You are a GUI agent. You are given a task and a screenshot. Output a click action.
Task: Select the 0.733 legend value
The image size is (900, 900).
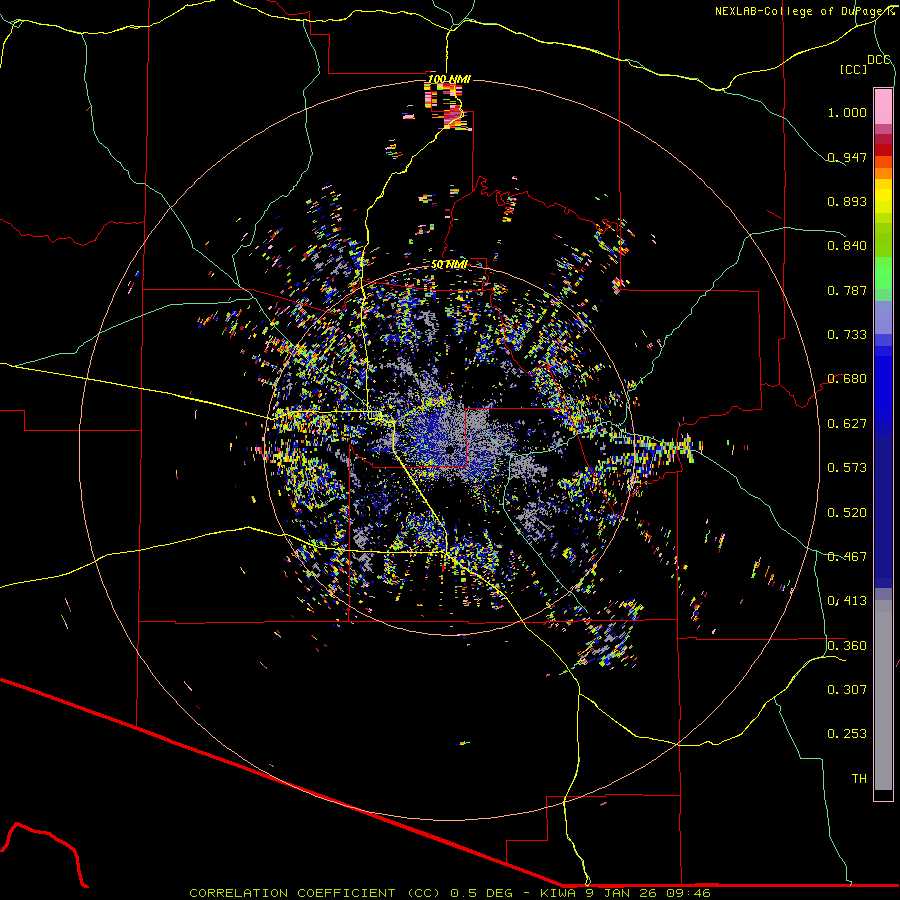[847, 335]
